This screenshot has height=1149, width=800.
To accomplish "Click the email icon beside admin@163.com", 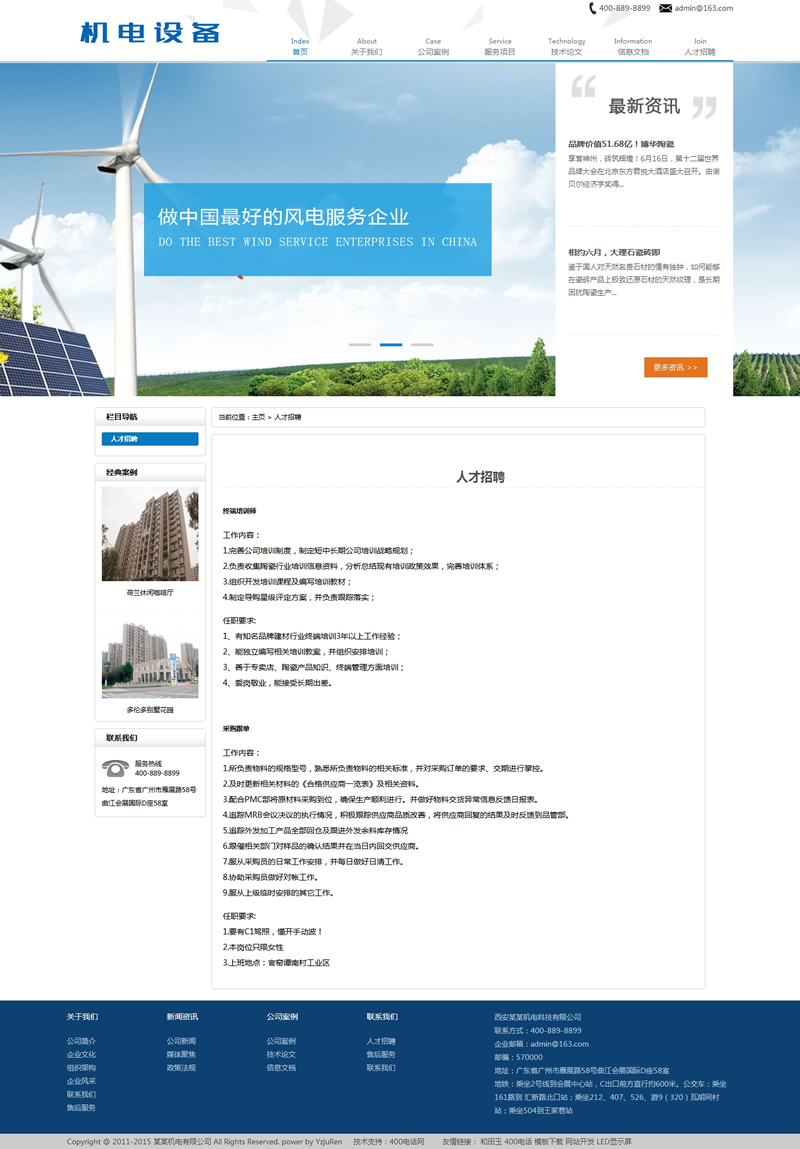I will (668, 8).
